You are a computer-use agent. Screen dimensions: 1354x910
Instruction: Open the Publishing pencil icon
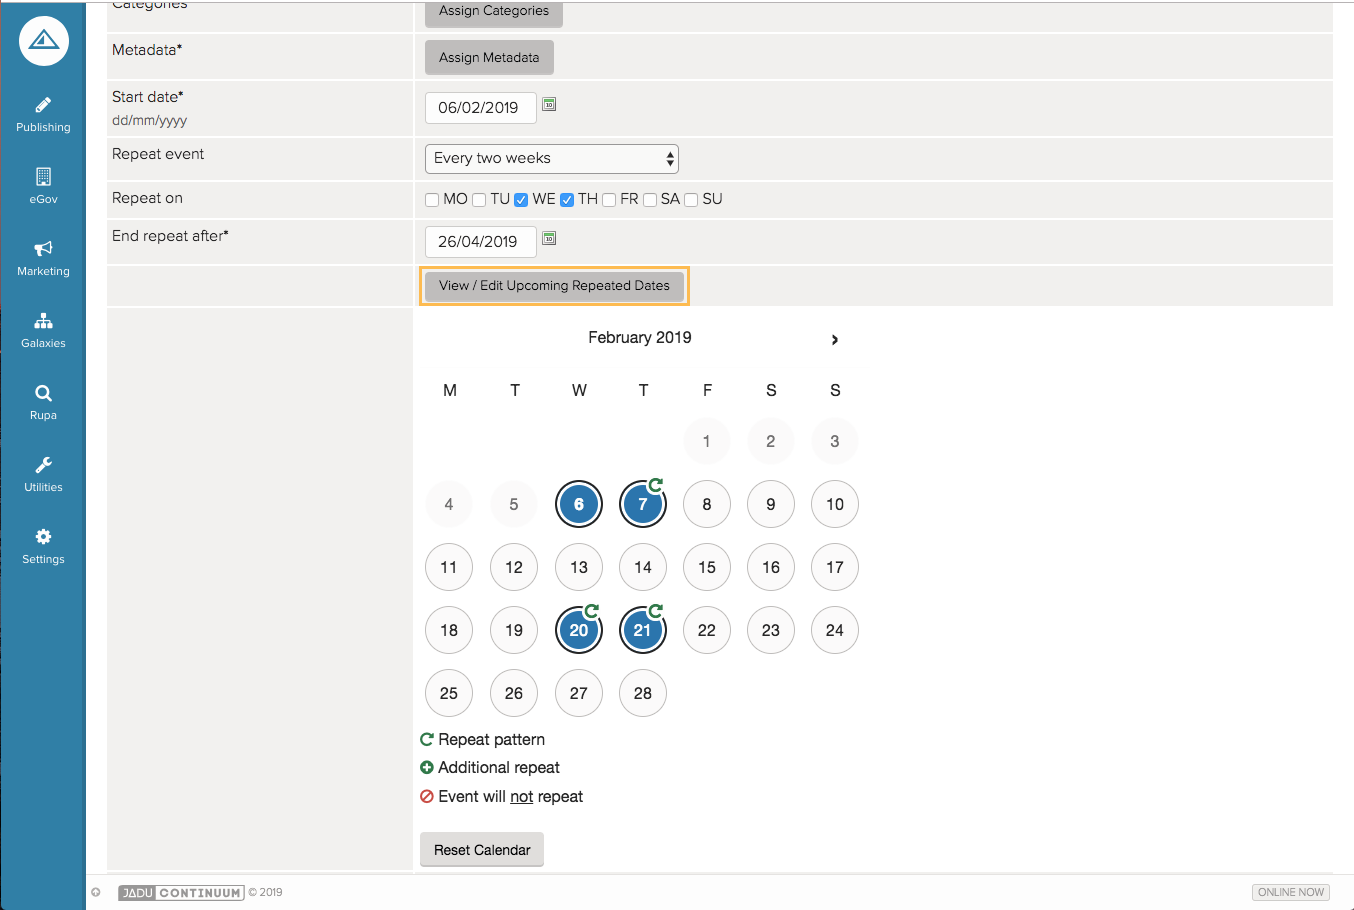43,105
